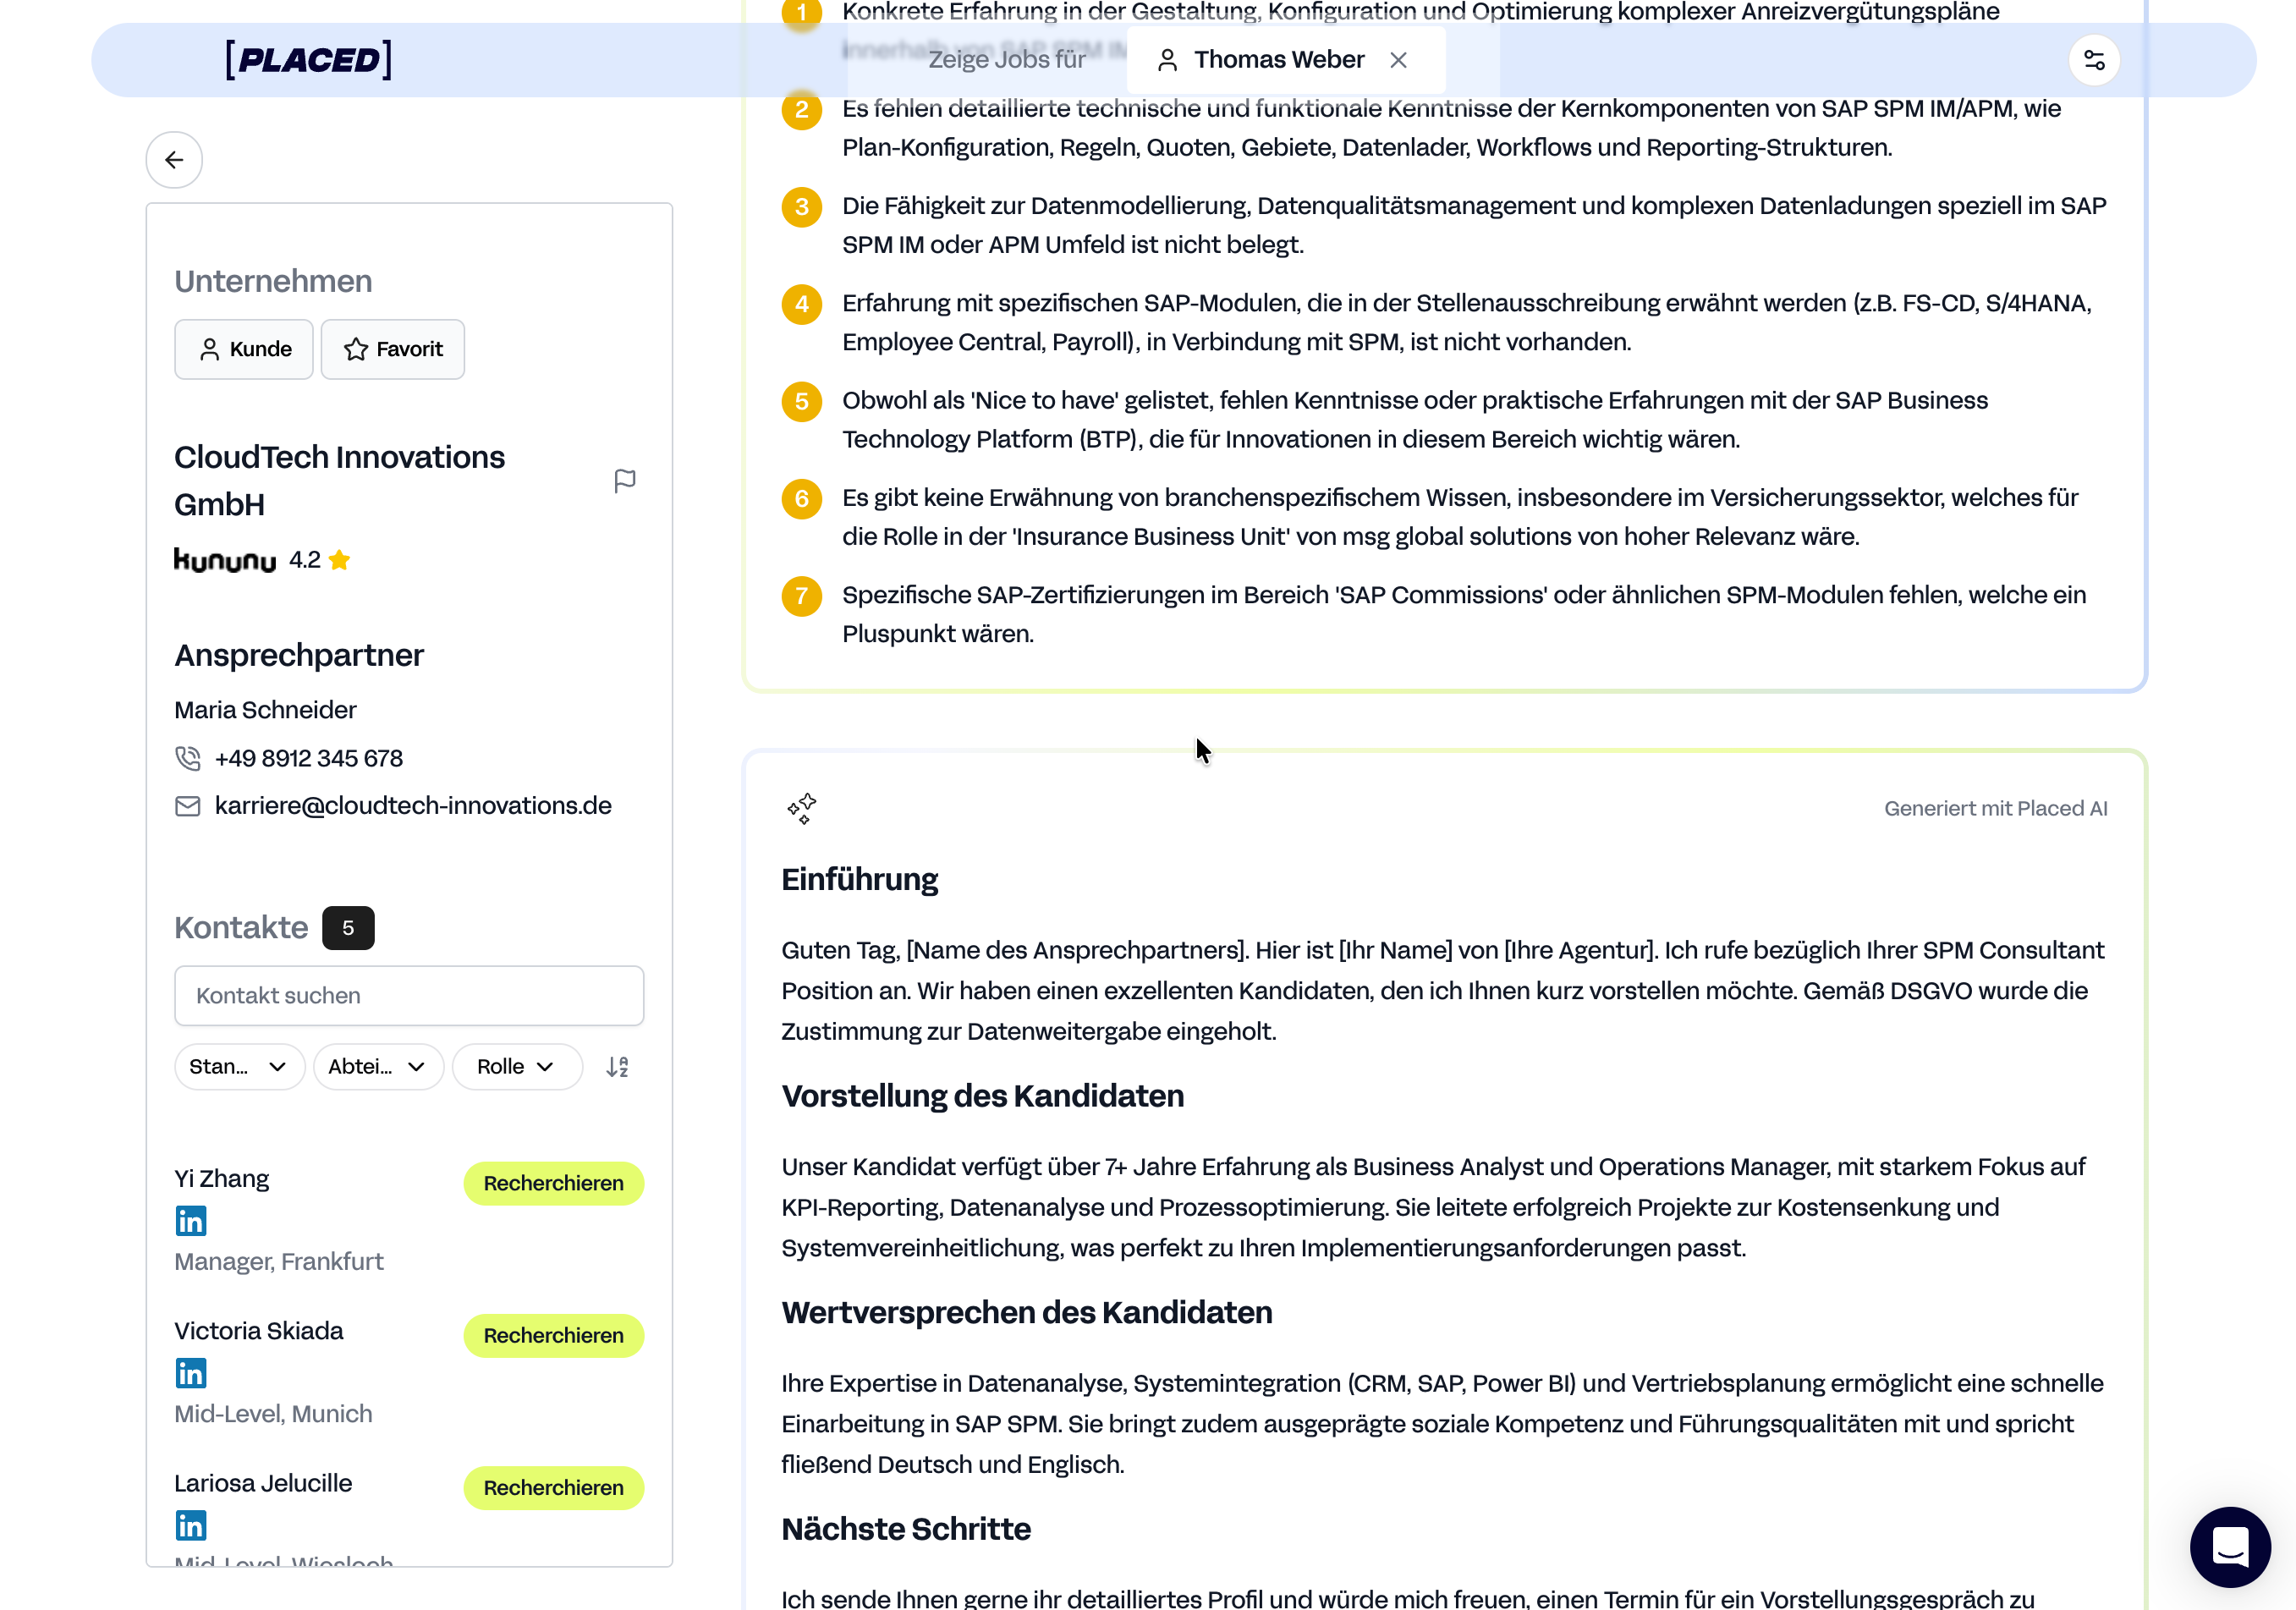Toggle the Kunde company tag

(244, 349)
